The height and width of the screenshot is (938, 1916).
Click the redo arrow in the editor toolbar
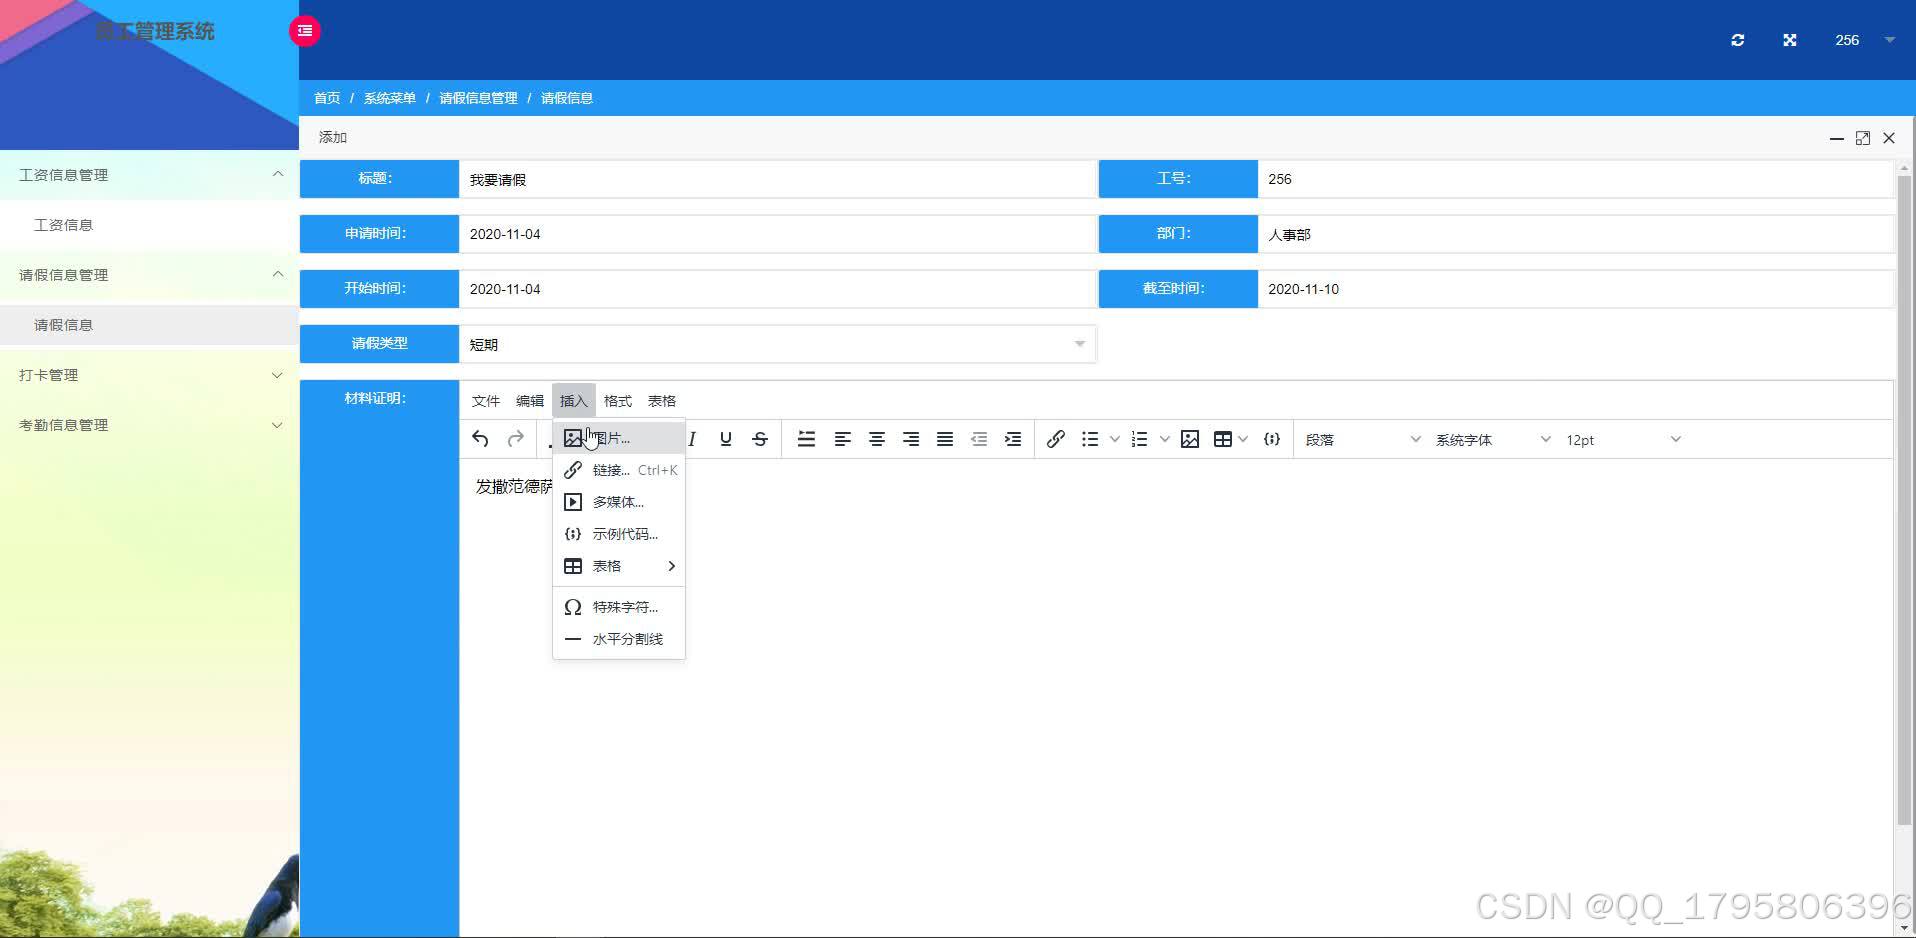[515, 439]
